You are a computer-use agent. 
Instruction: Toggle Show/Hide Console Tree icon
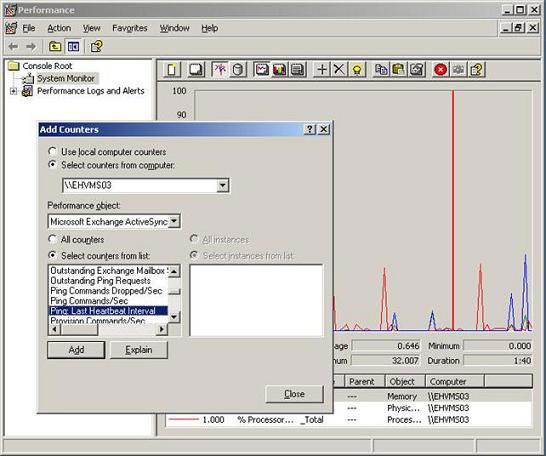pyautogui.click(x=73, y=46)
